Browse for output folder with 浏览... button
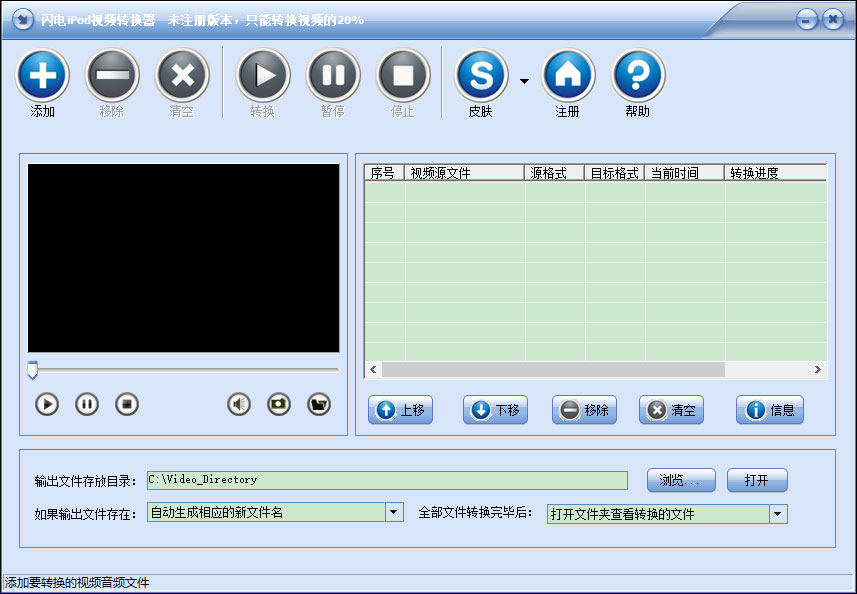 [x=681, y=480]
